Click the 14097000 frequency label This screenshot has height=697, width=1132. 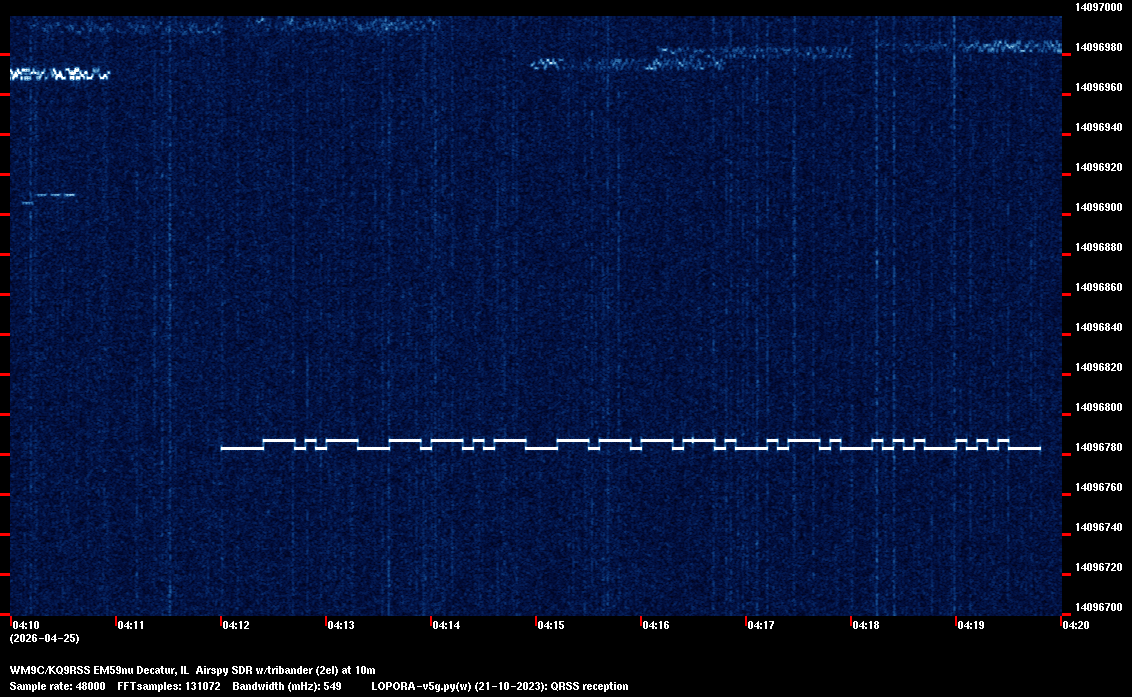pos(1098,7)
